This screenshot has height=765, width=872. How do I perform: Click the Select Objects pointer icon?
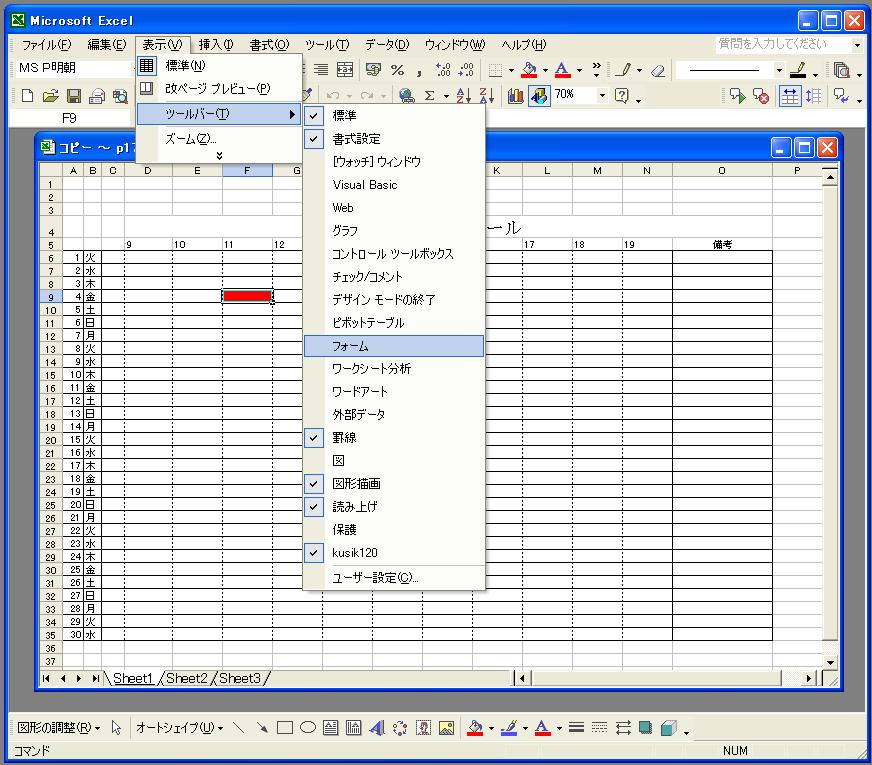(116, 728)
